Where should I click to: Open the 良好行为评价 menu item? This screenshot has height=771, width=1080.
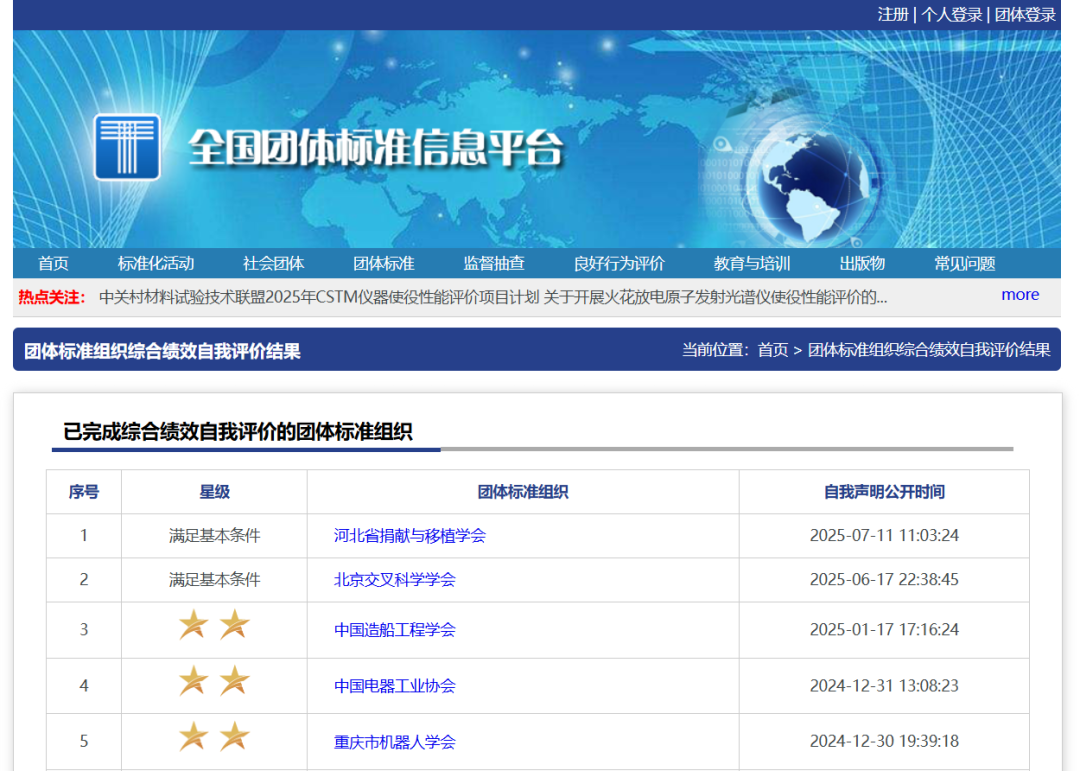[619, 264]
